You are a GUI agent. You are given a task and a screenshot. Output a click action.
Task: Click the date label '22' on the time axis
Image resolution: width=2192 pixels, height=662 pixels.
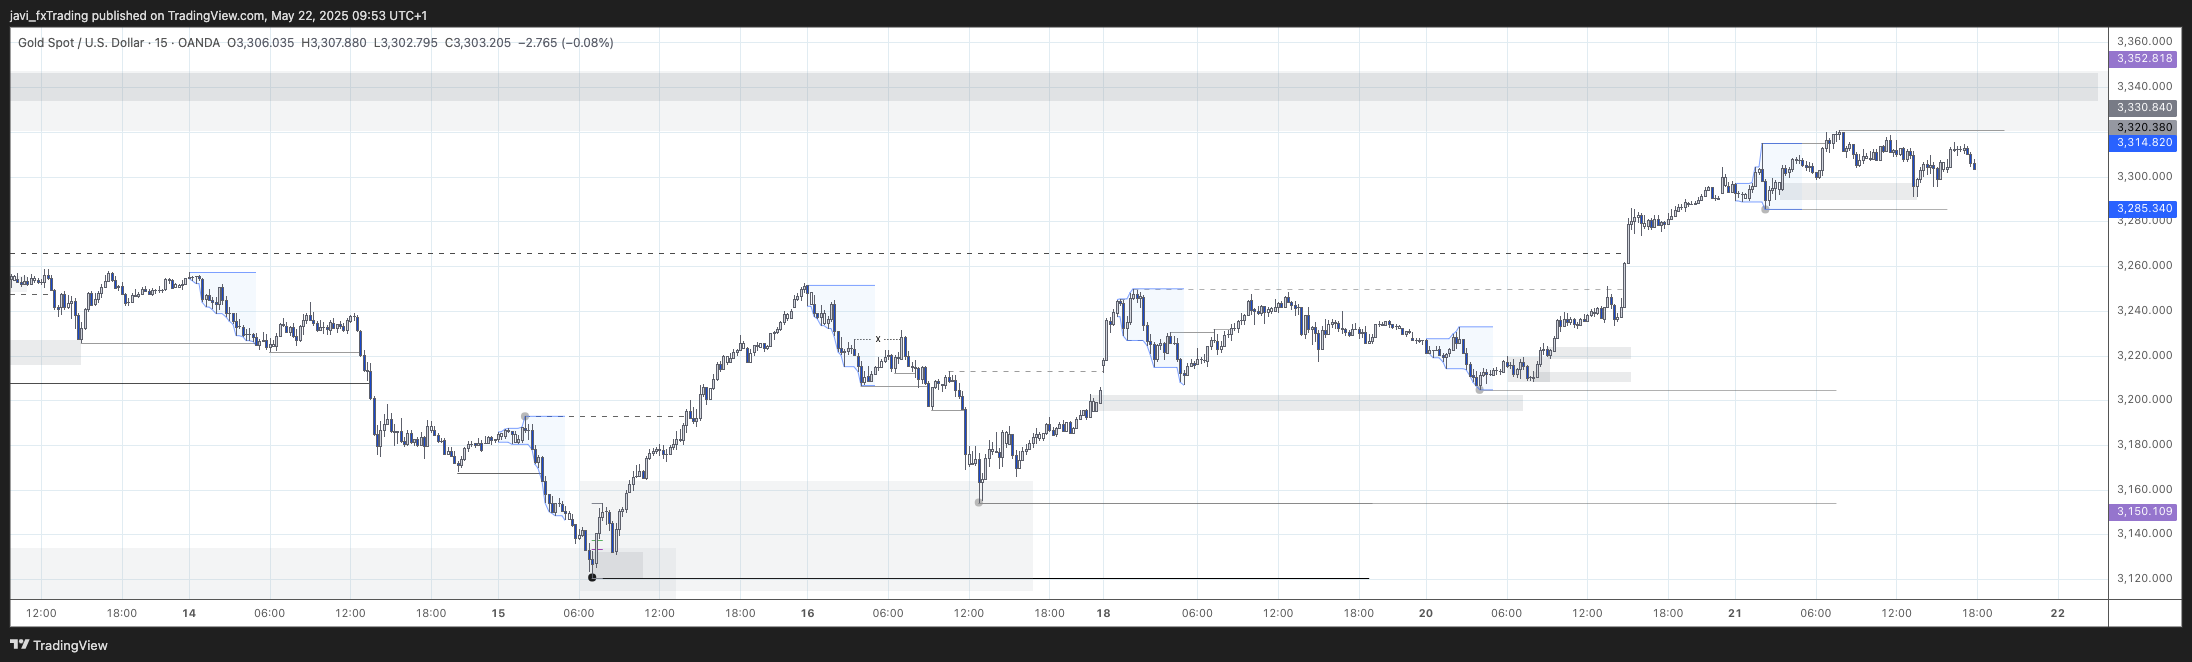(2057, 613)
